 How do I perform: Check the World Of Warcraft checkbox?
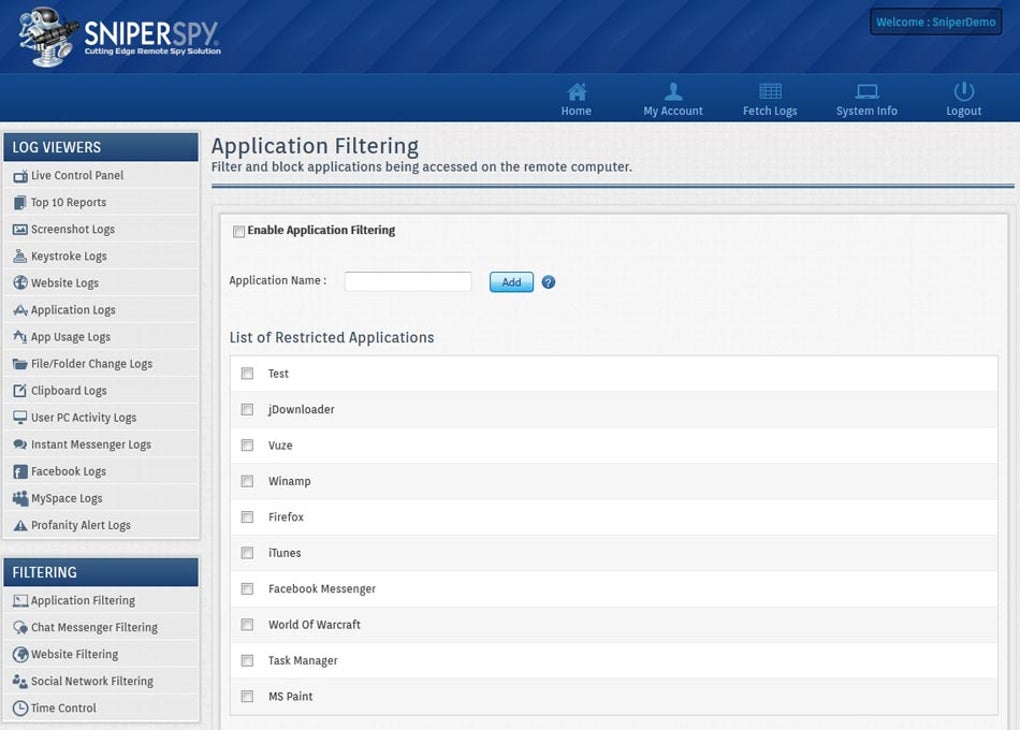247,625
